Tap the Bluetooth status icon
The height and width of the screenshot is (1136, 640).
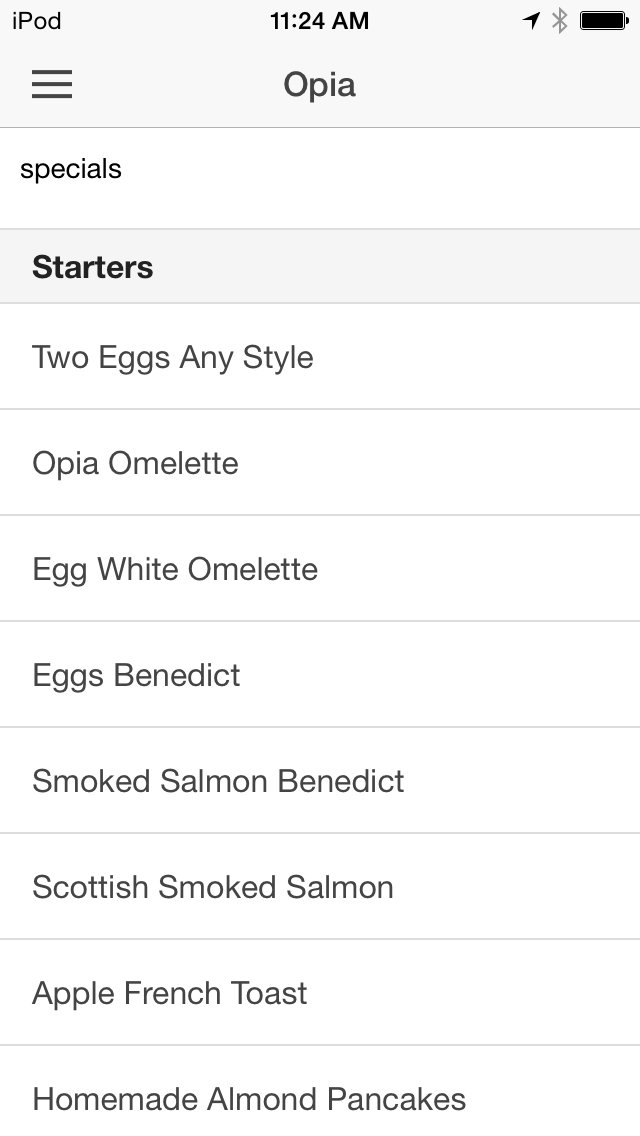(x=560, y=20)
